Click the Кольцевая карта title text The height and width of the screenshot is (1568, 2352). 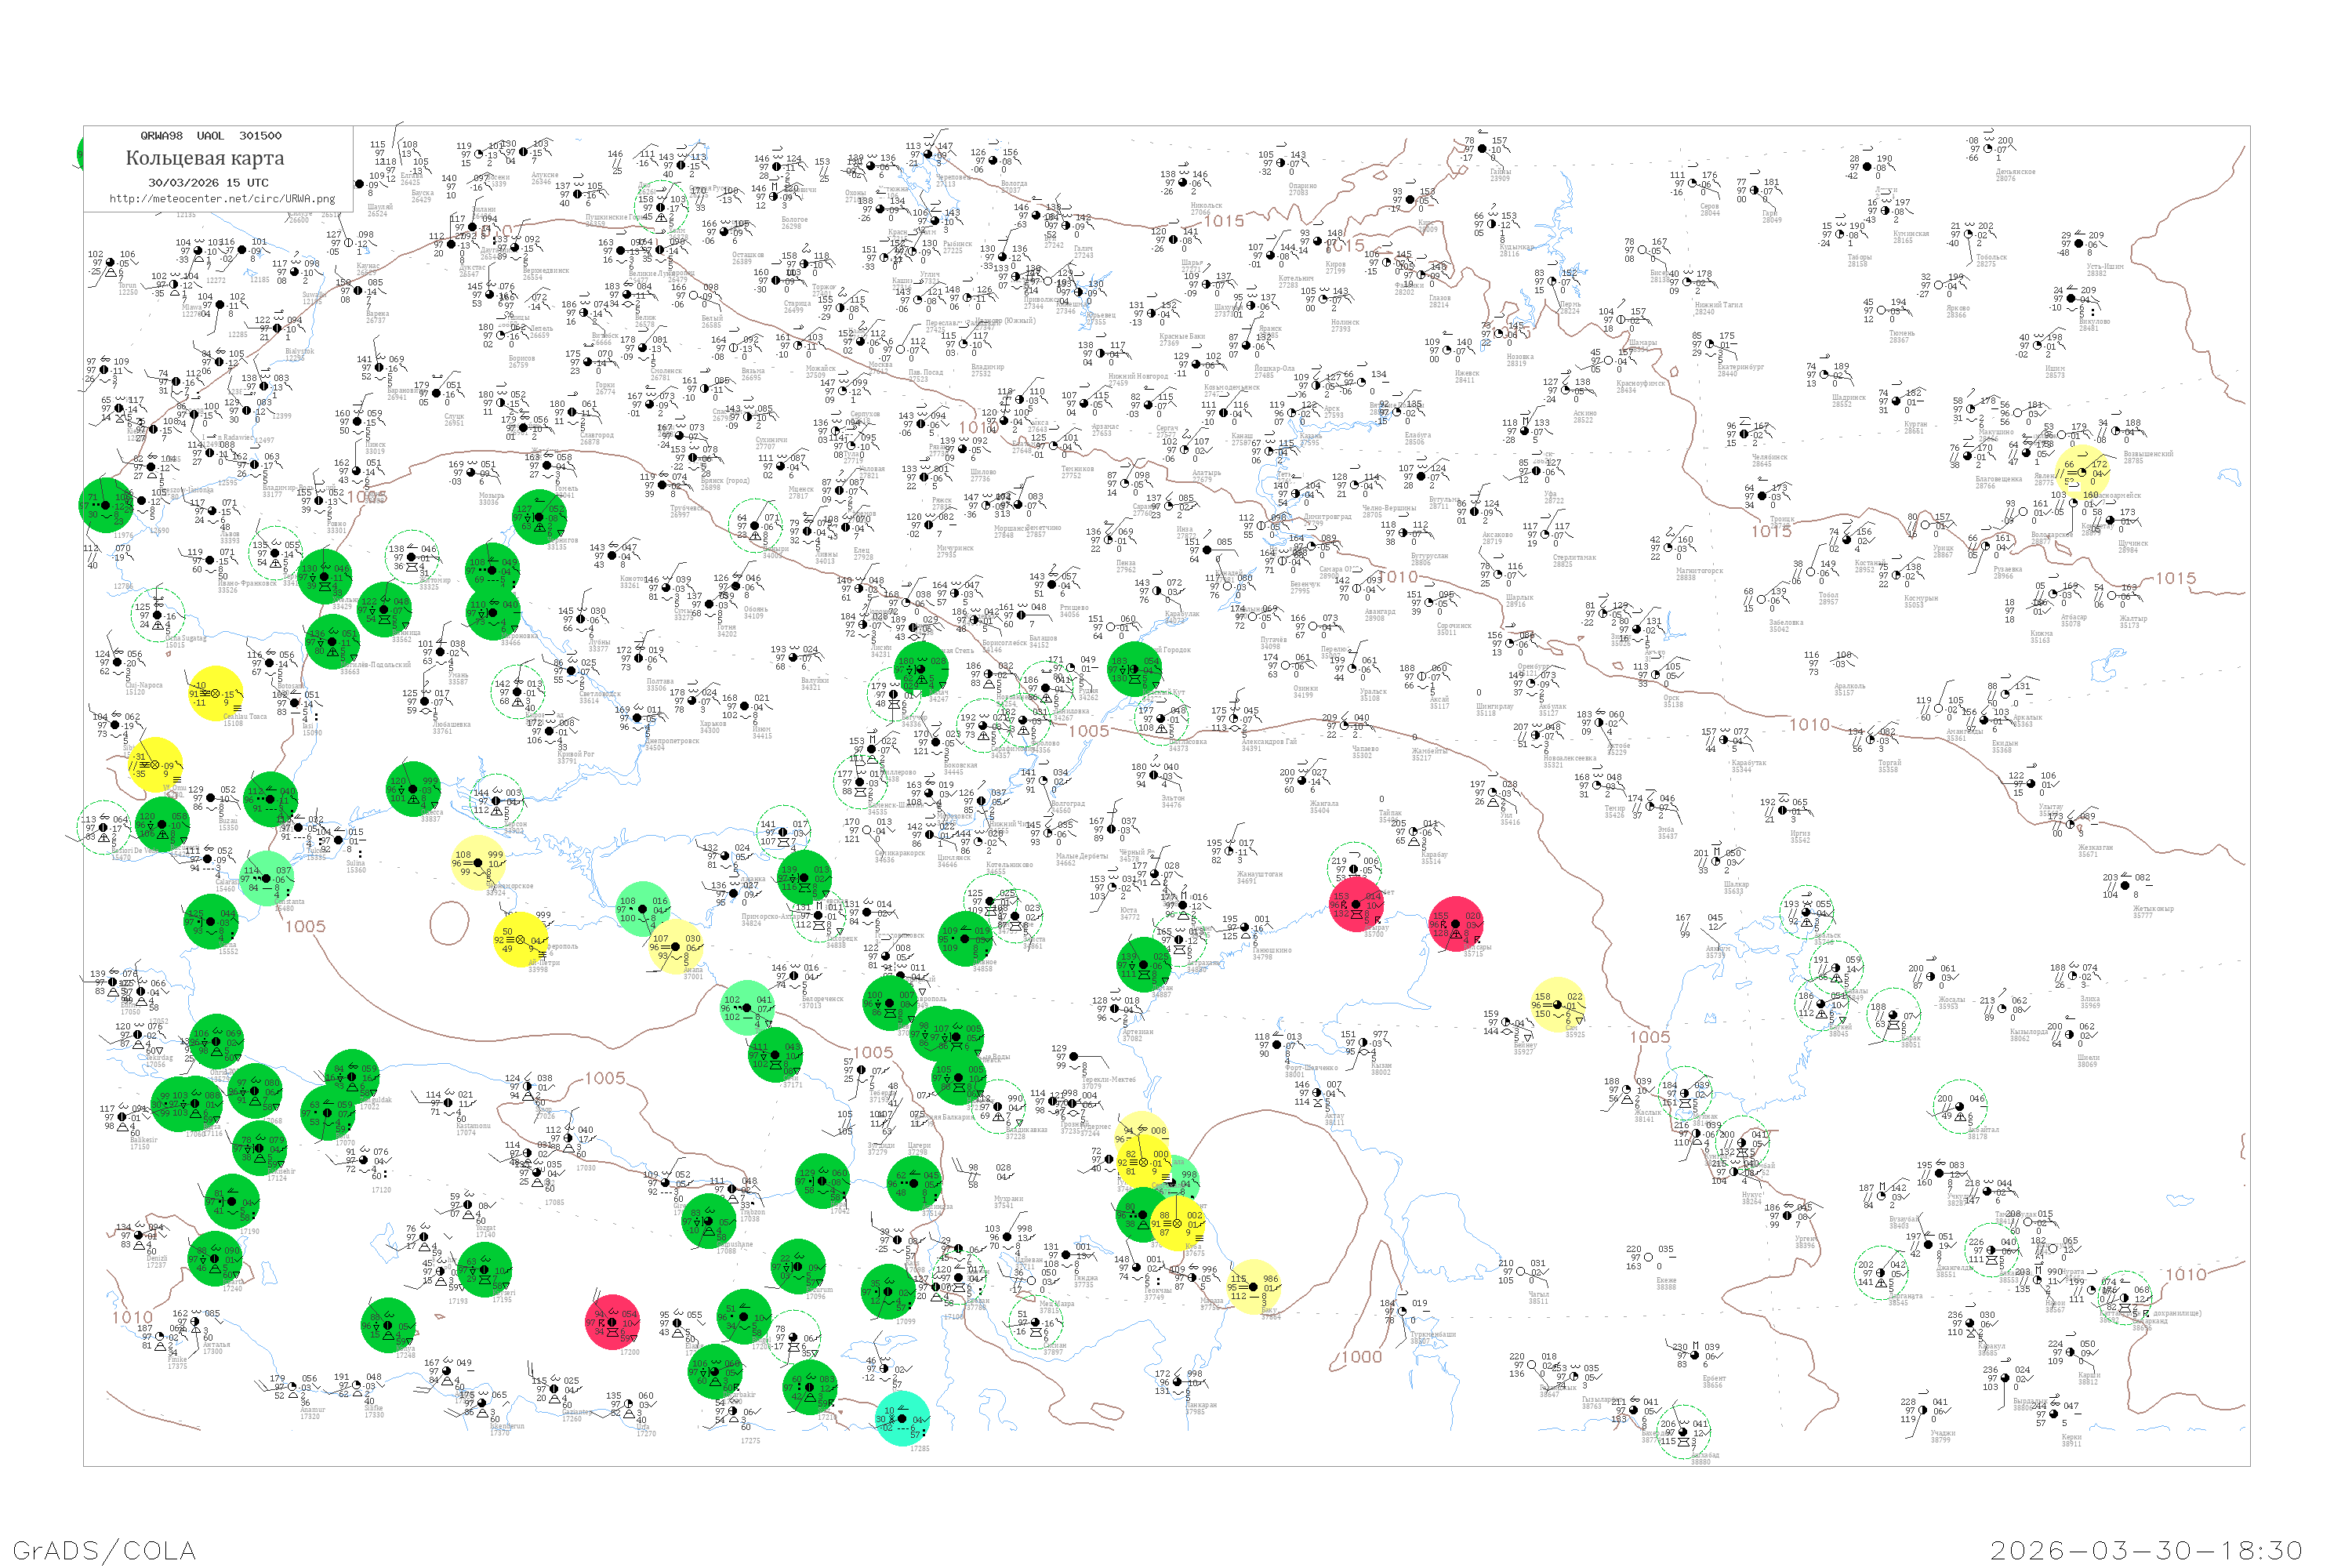(205, 158)
